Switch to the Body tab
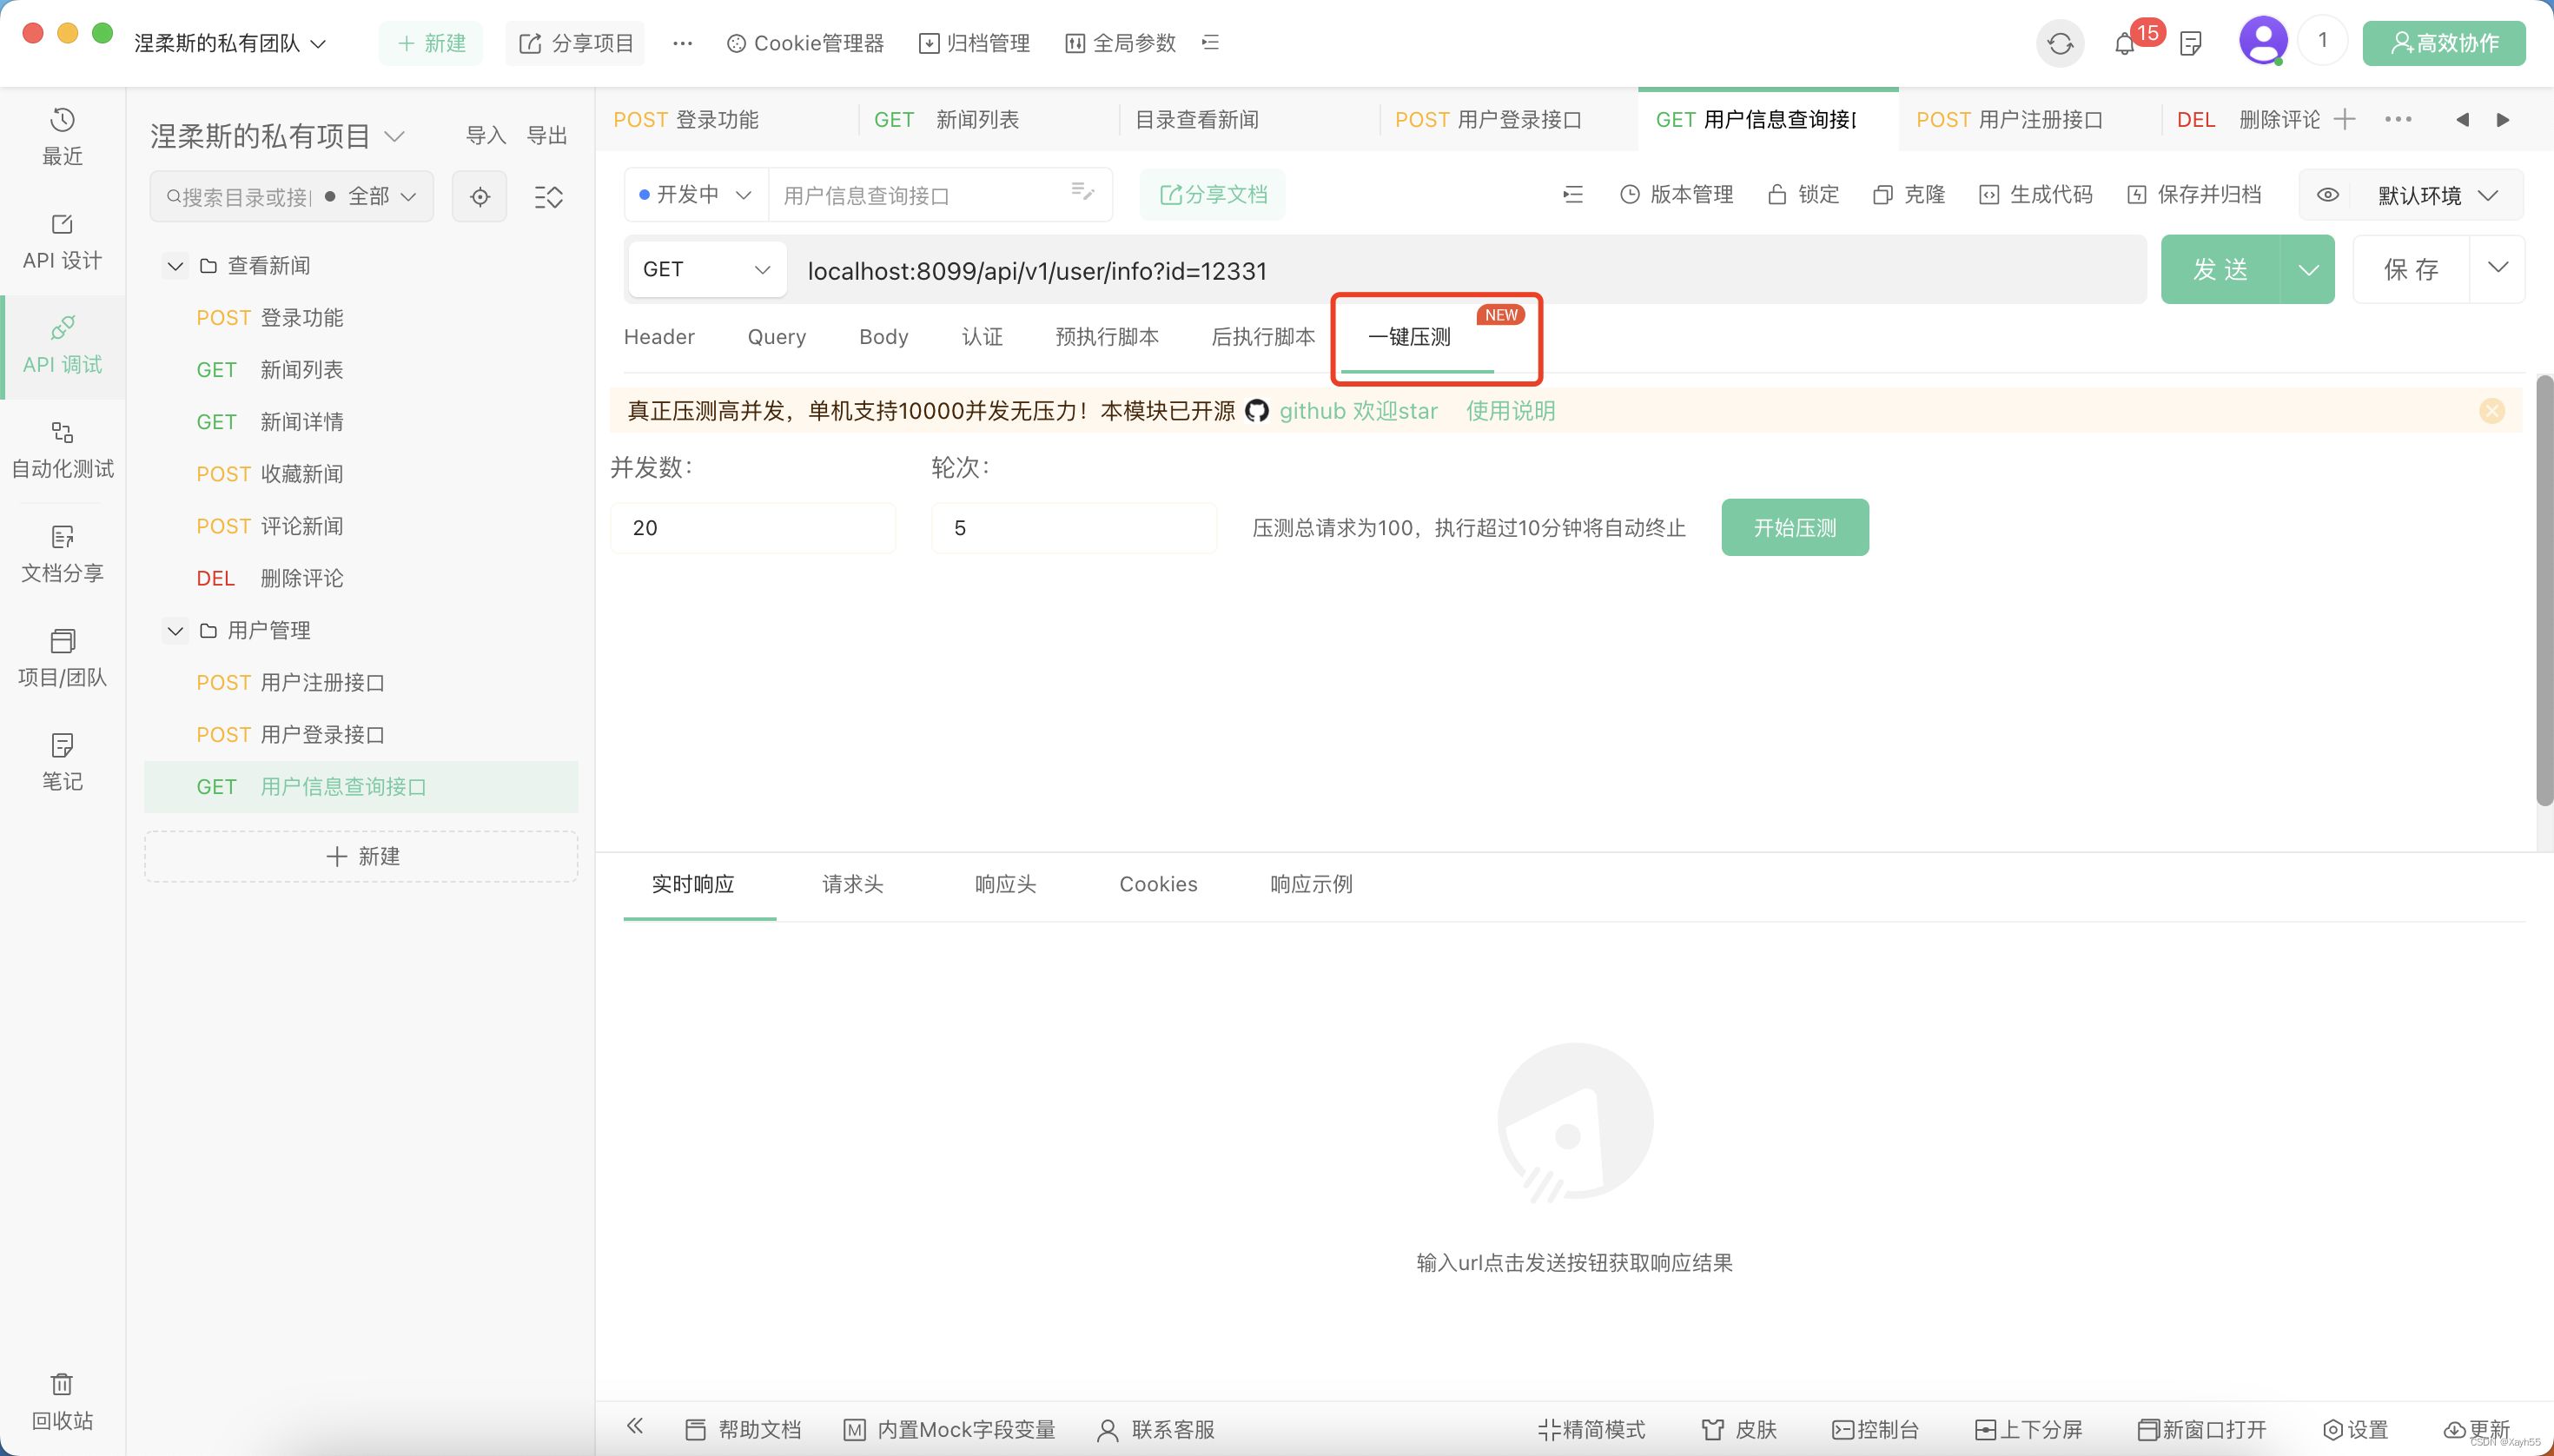The height and width of the screenshot is (1456, 2554). [882, 337]
